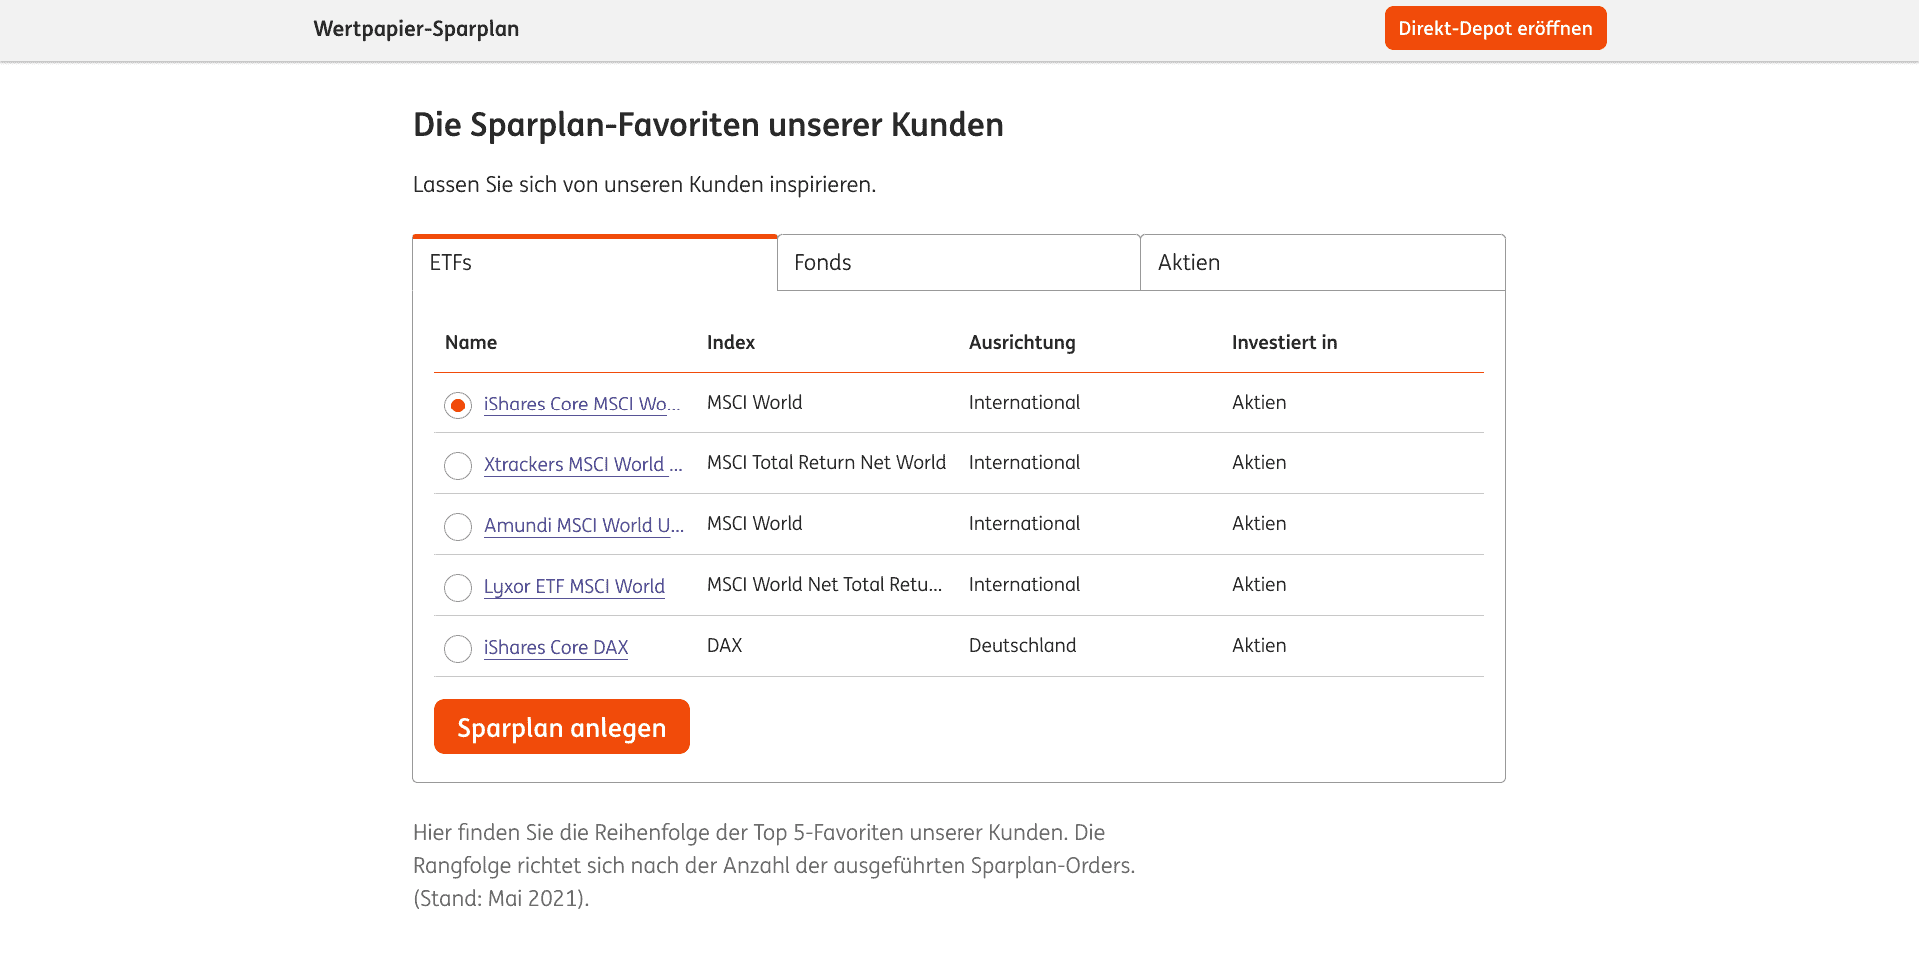Click the MSCI Total Return Net World cell
Screen dimensions: 1919x963
pos(826,463)
